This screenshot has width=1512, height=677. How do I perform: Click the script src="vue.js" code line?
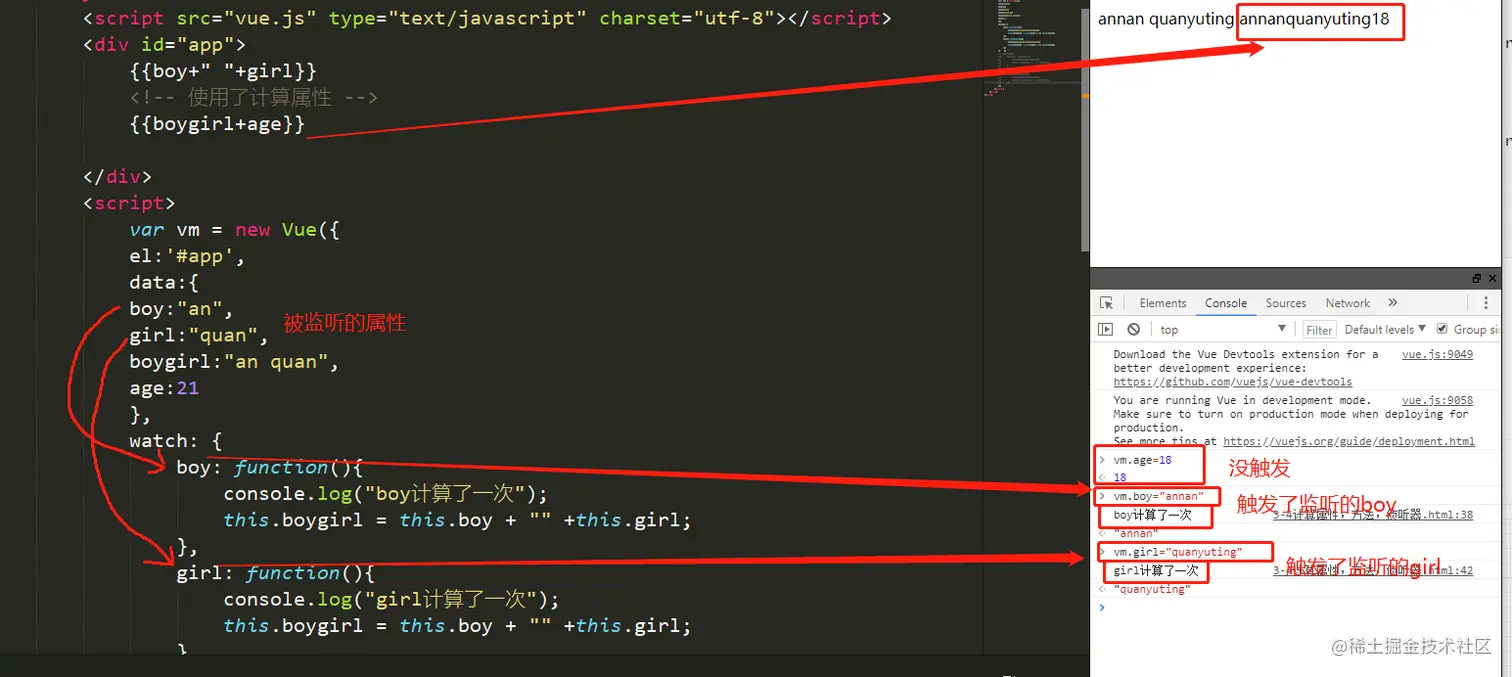pos(487,19)
